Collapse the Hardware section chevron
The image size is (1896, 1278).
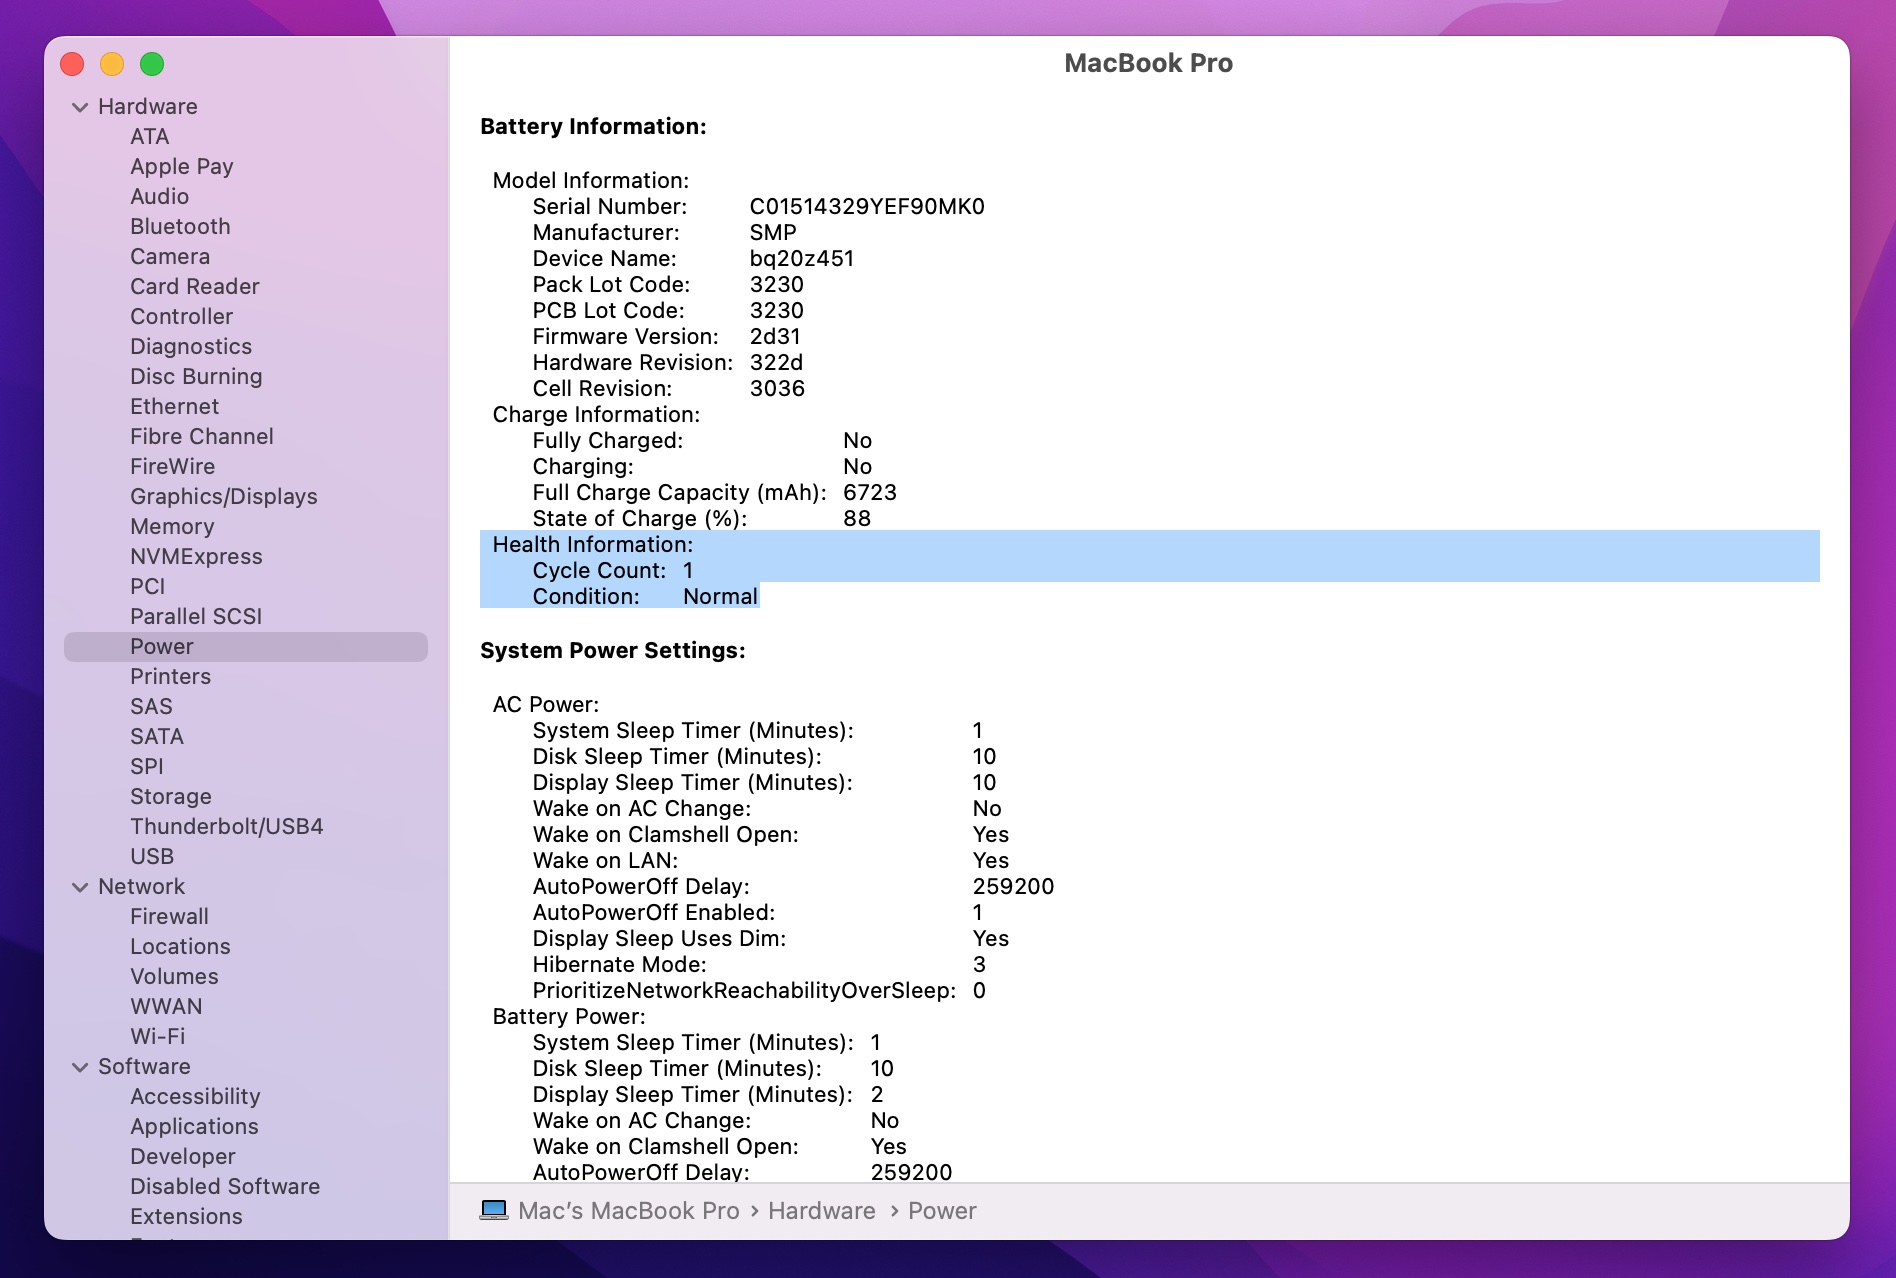pyautogui.click(x=80, y=107)
